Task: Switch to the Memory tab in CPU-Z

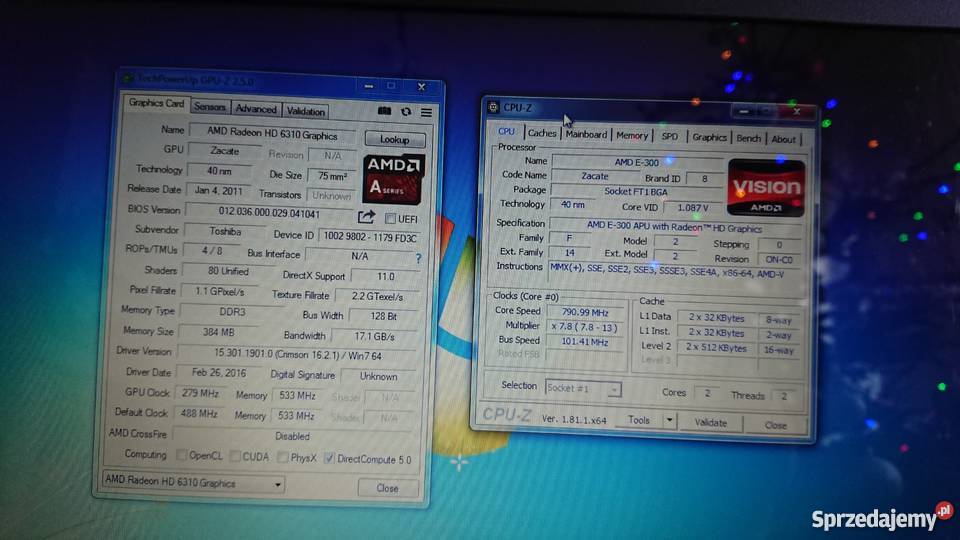Action: (632, 135)
